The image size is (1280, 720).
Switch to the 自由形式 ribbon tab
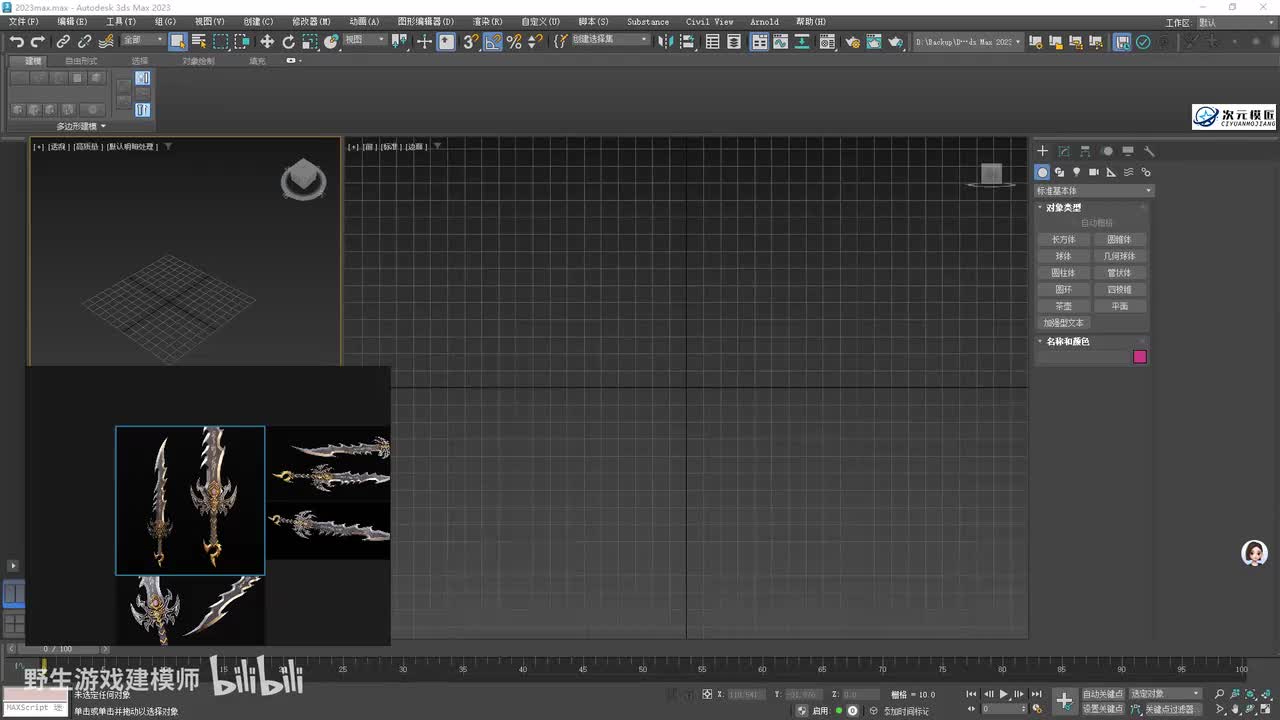pyautogui.click(x=81, y=61)
